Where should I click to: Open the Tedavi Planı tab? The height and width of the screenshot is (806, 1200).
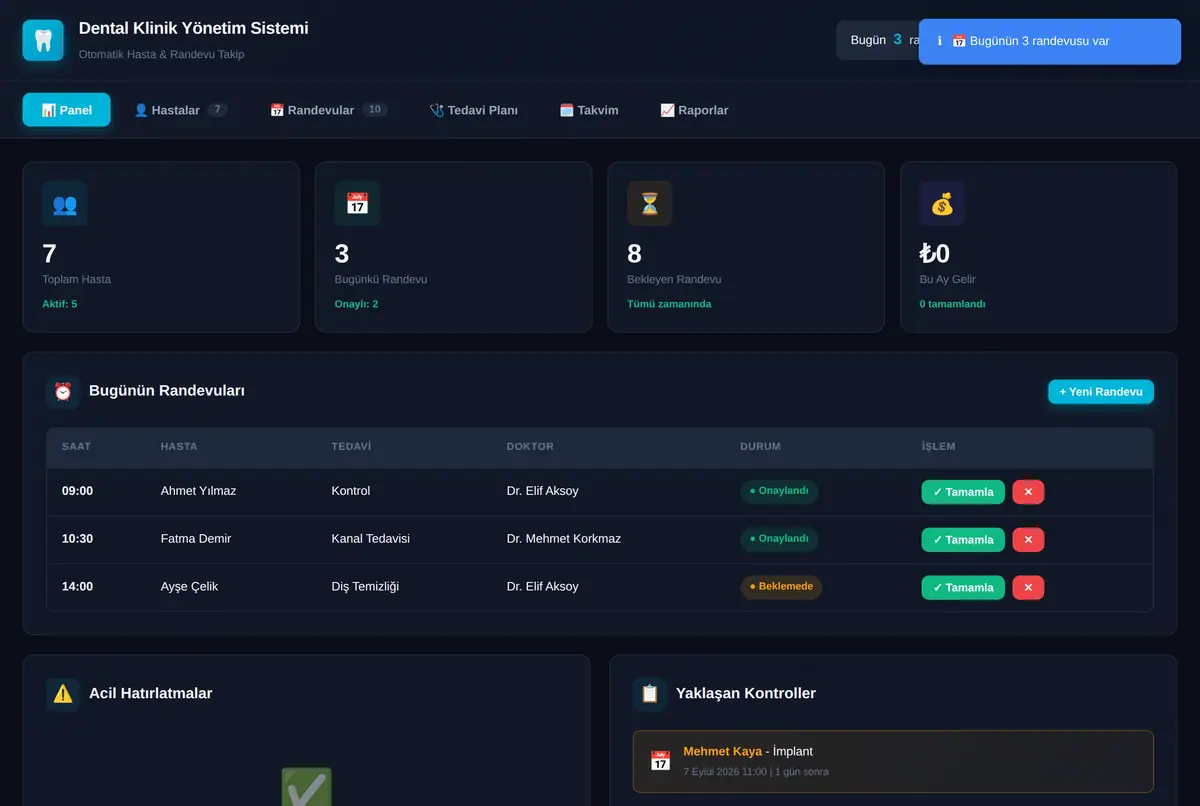coord(473,110)
